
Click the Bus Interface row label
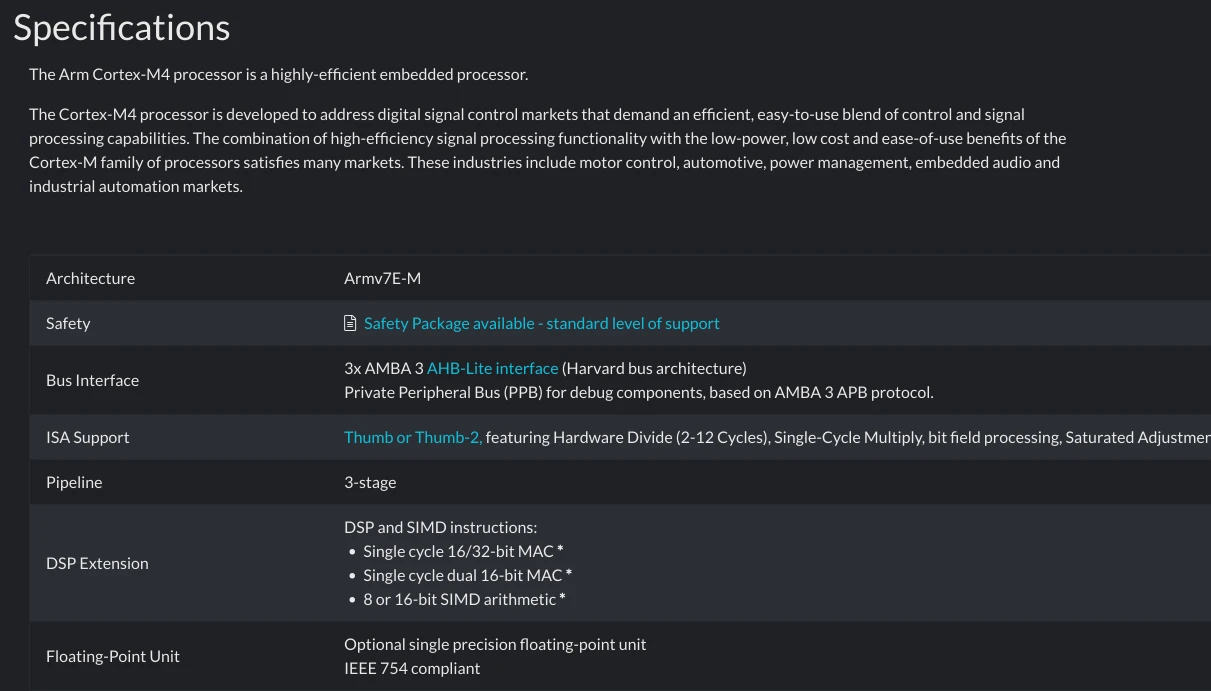92,380
